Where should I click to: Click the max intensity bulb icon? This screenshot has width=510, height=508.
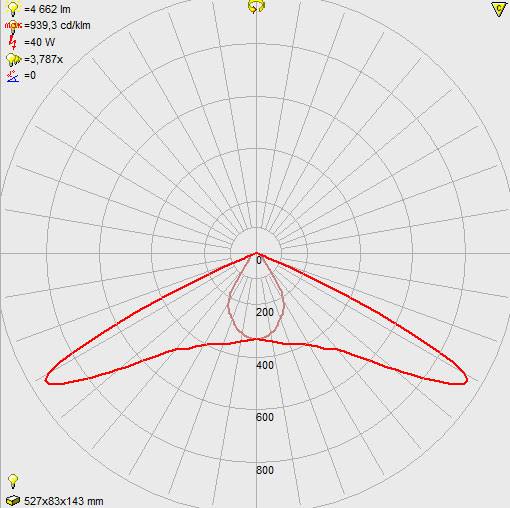pos(13,26)
